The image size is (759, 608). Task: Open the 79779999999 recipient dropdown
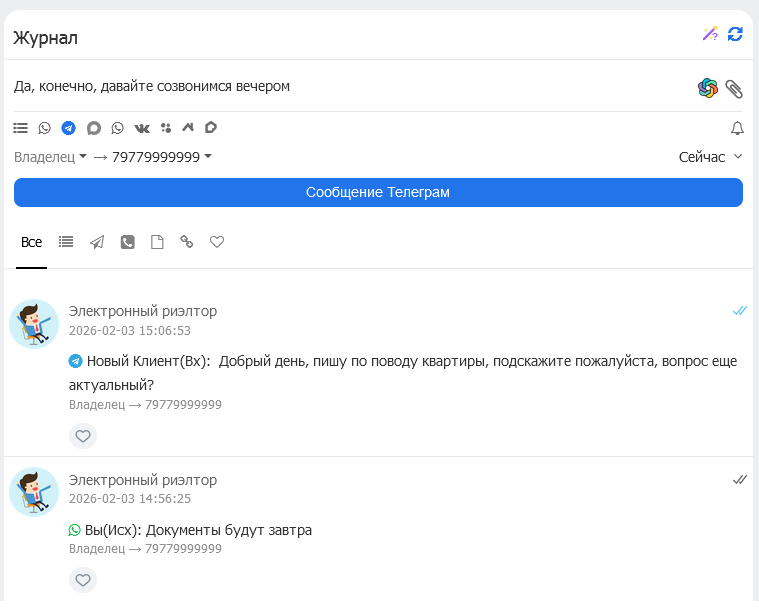pyautogui.click(x=161, y=157)
